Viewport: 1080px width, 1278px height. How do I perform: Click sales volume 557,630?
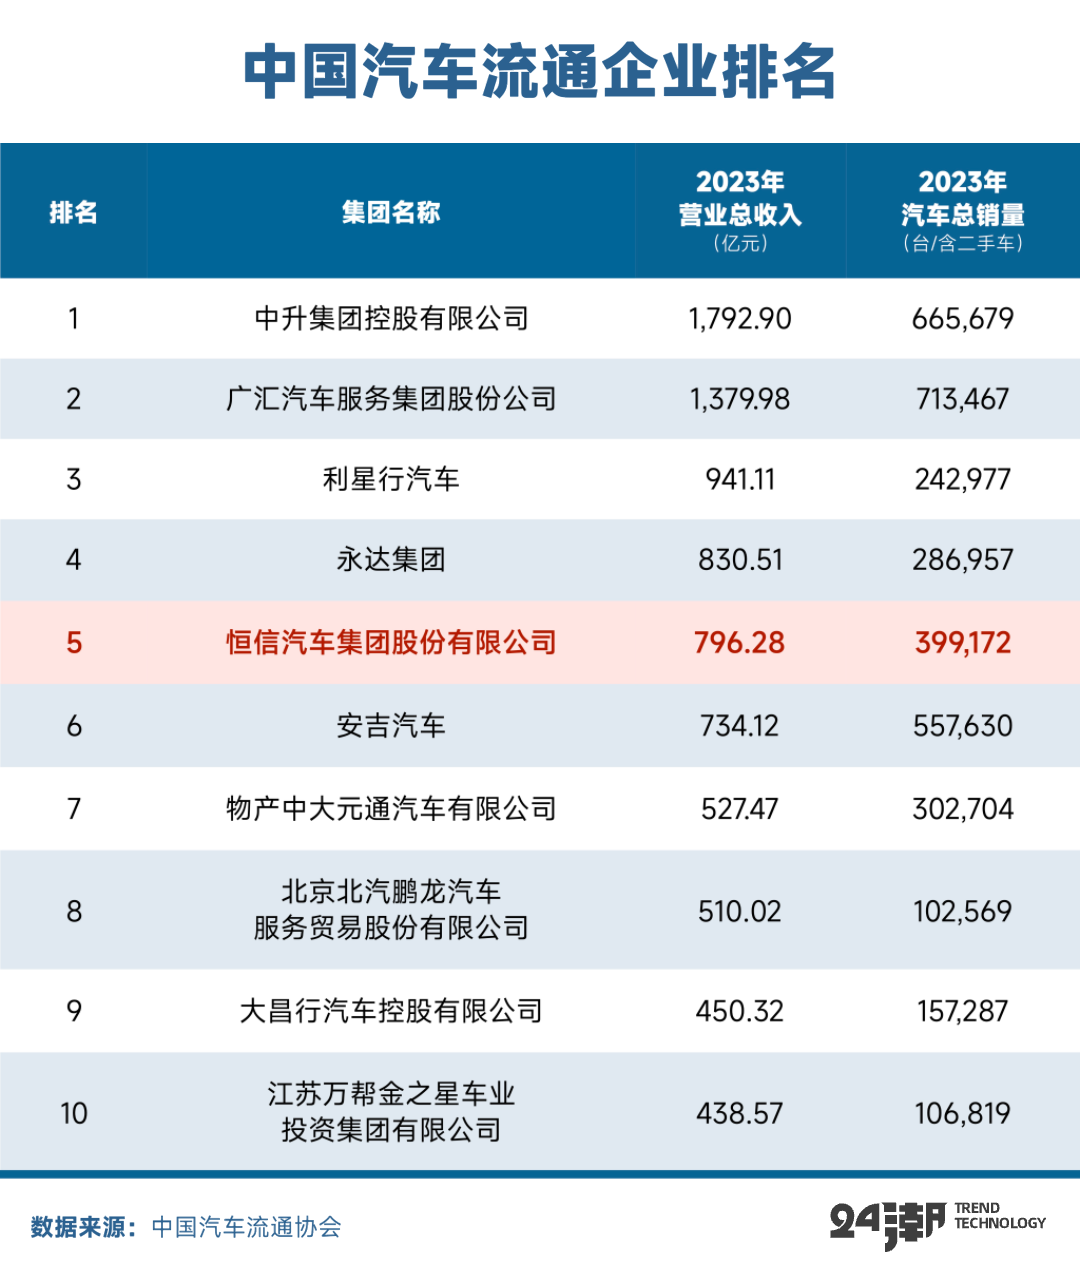point(963,725)
